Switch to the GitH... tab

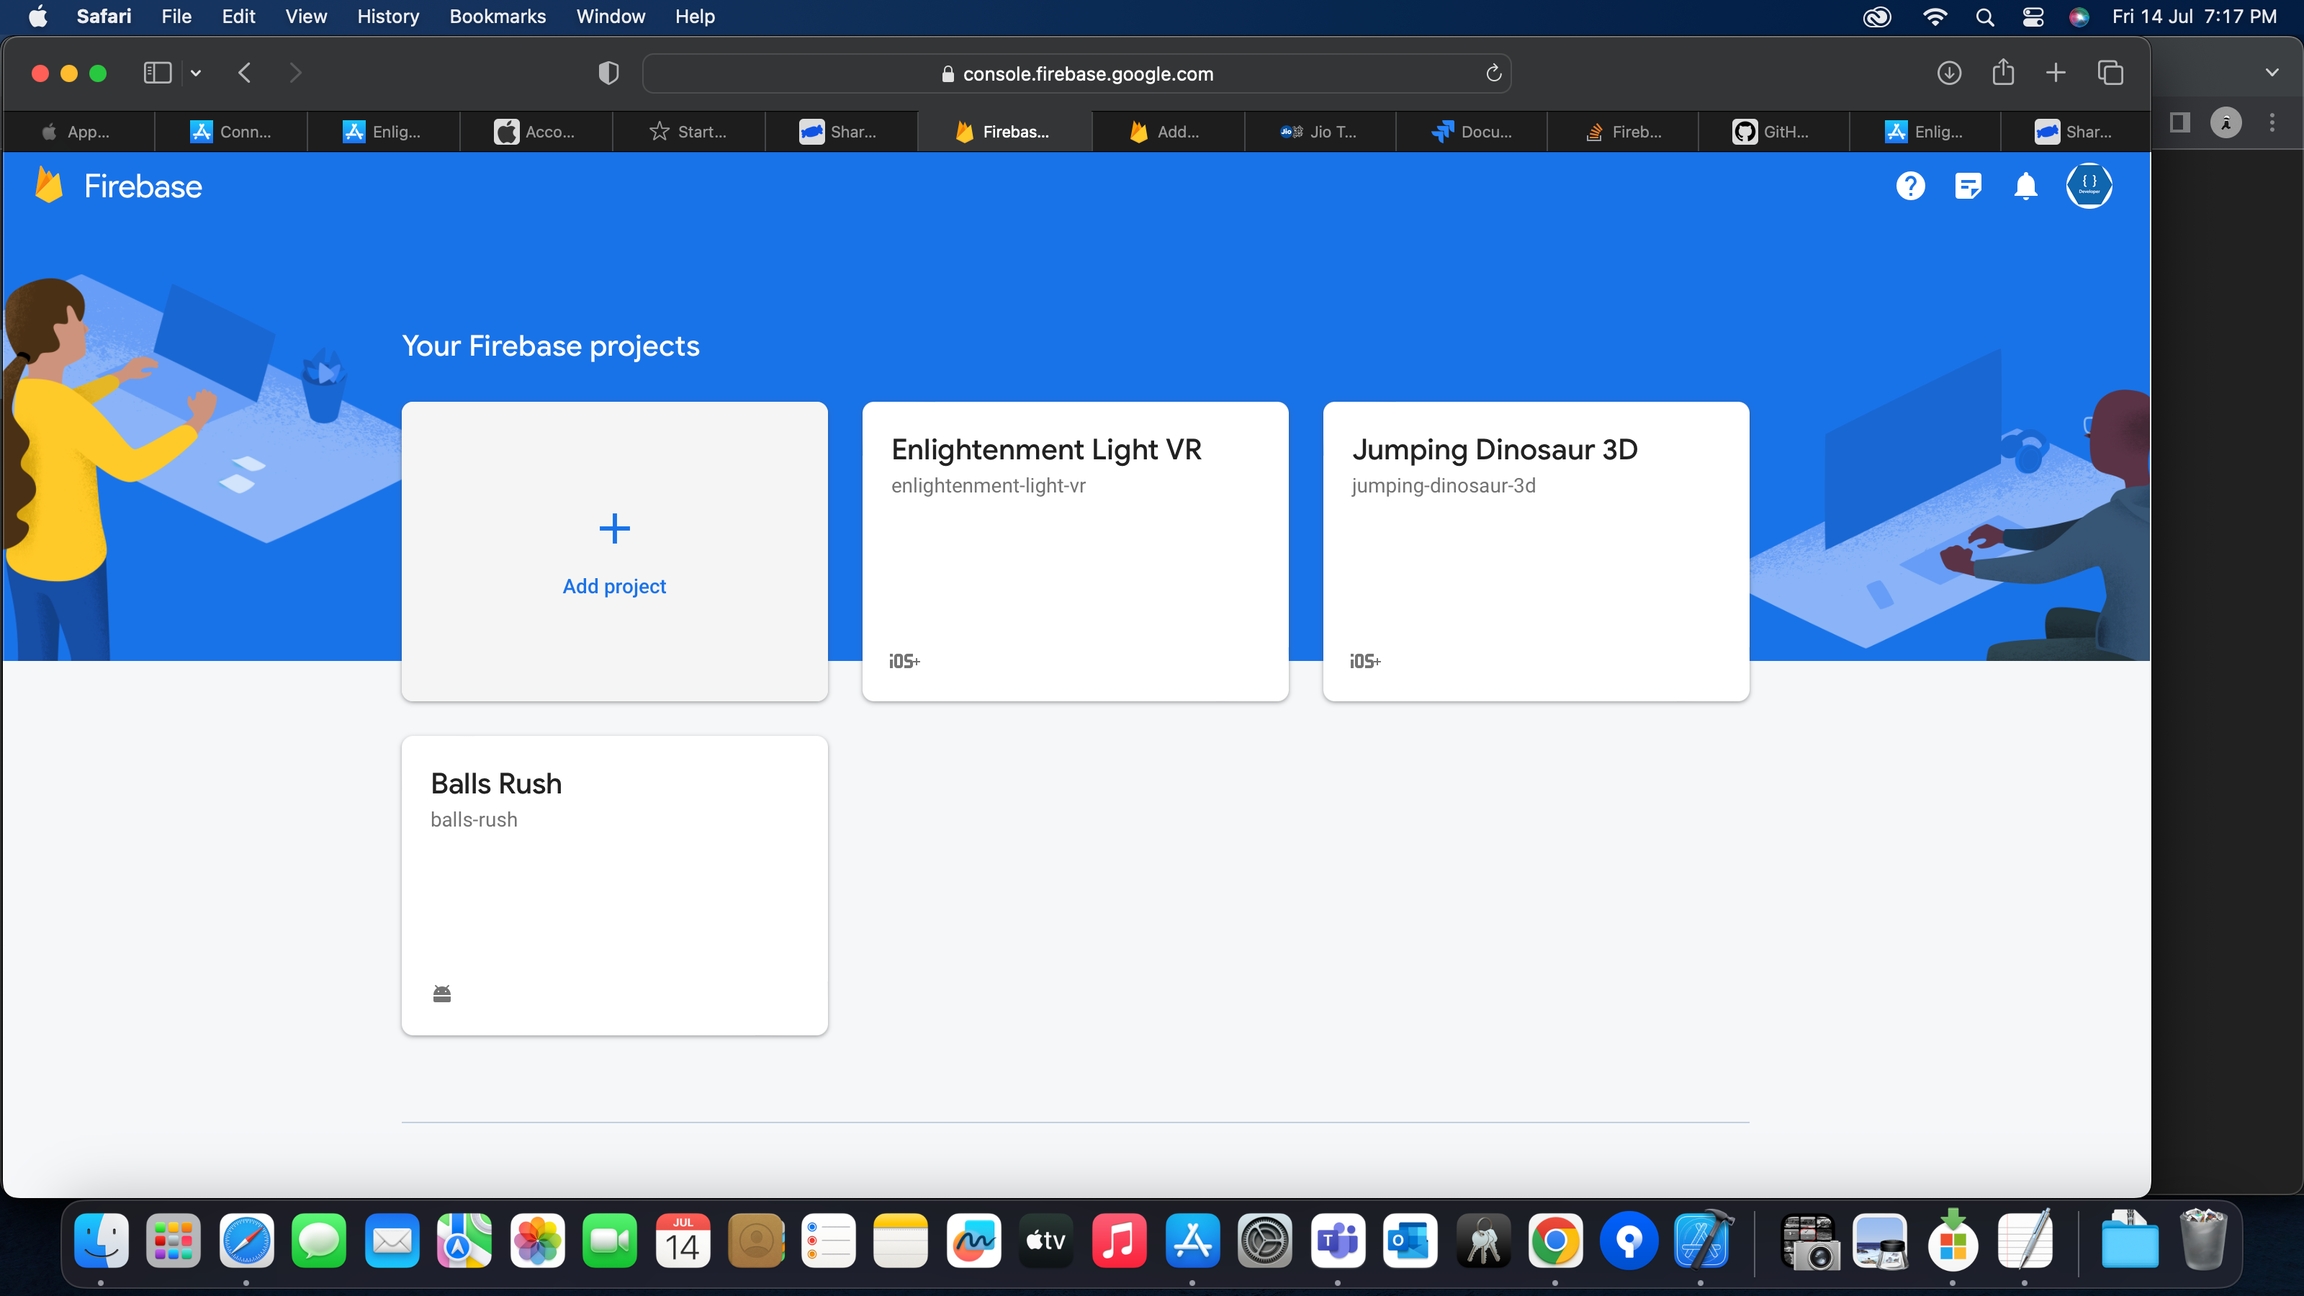[x=1773, y=132]
